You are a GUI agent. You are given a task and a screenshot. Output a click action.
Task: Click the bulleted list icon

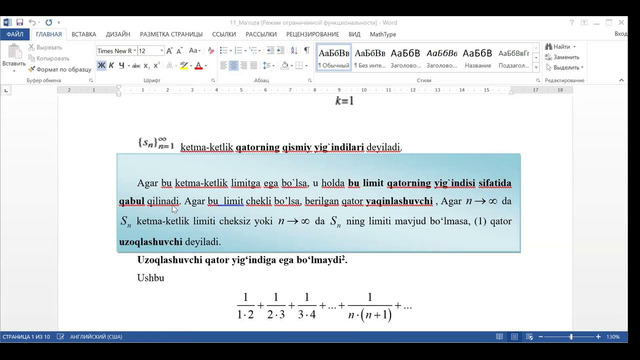tap(224, 50)
